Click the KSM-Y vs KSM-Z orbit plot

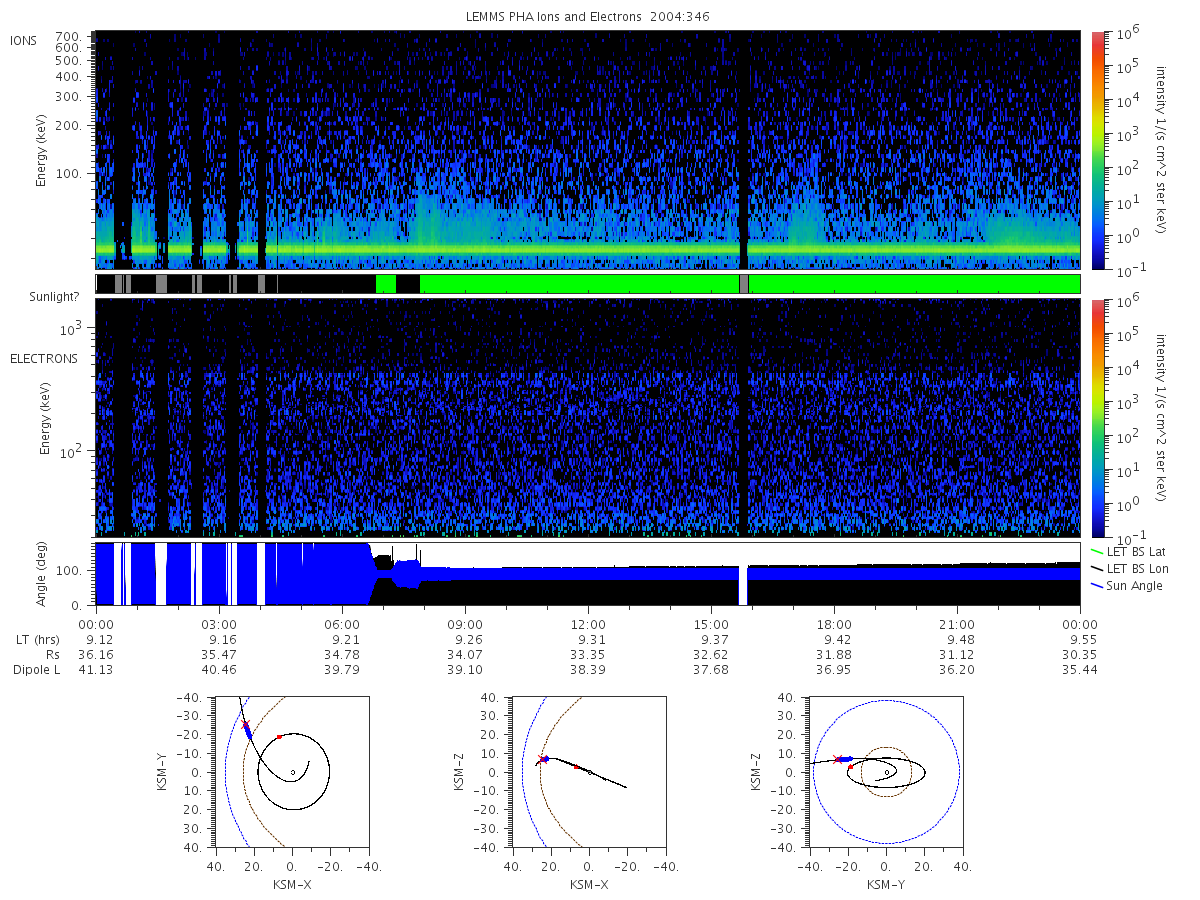point(886,772)
